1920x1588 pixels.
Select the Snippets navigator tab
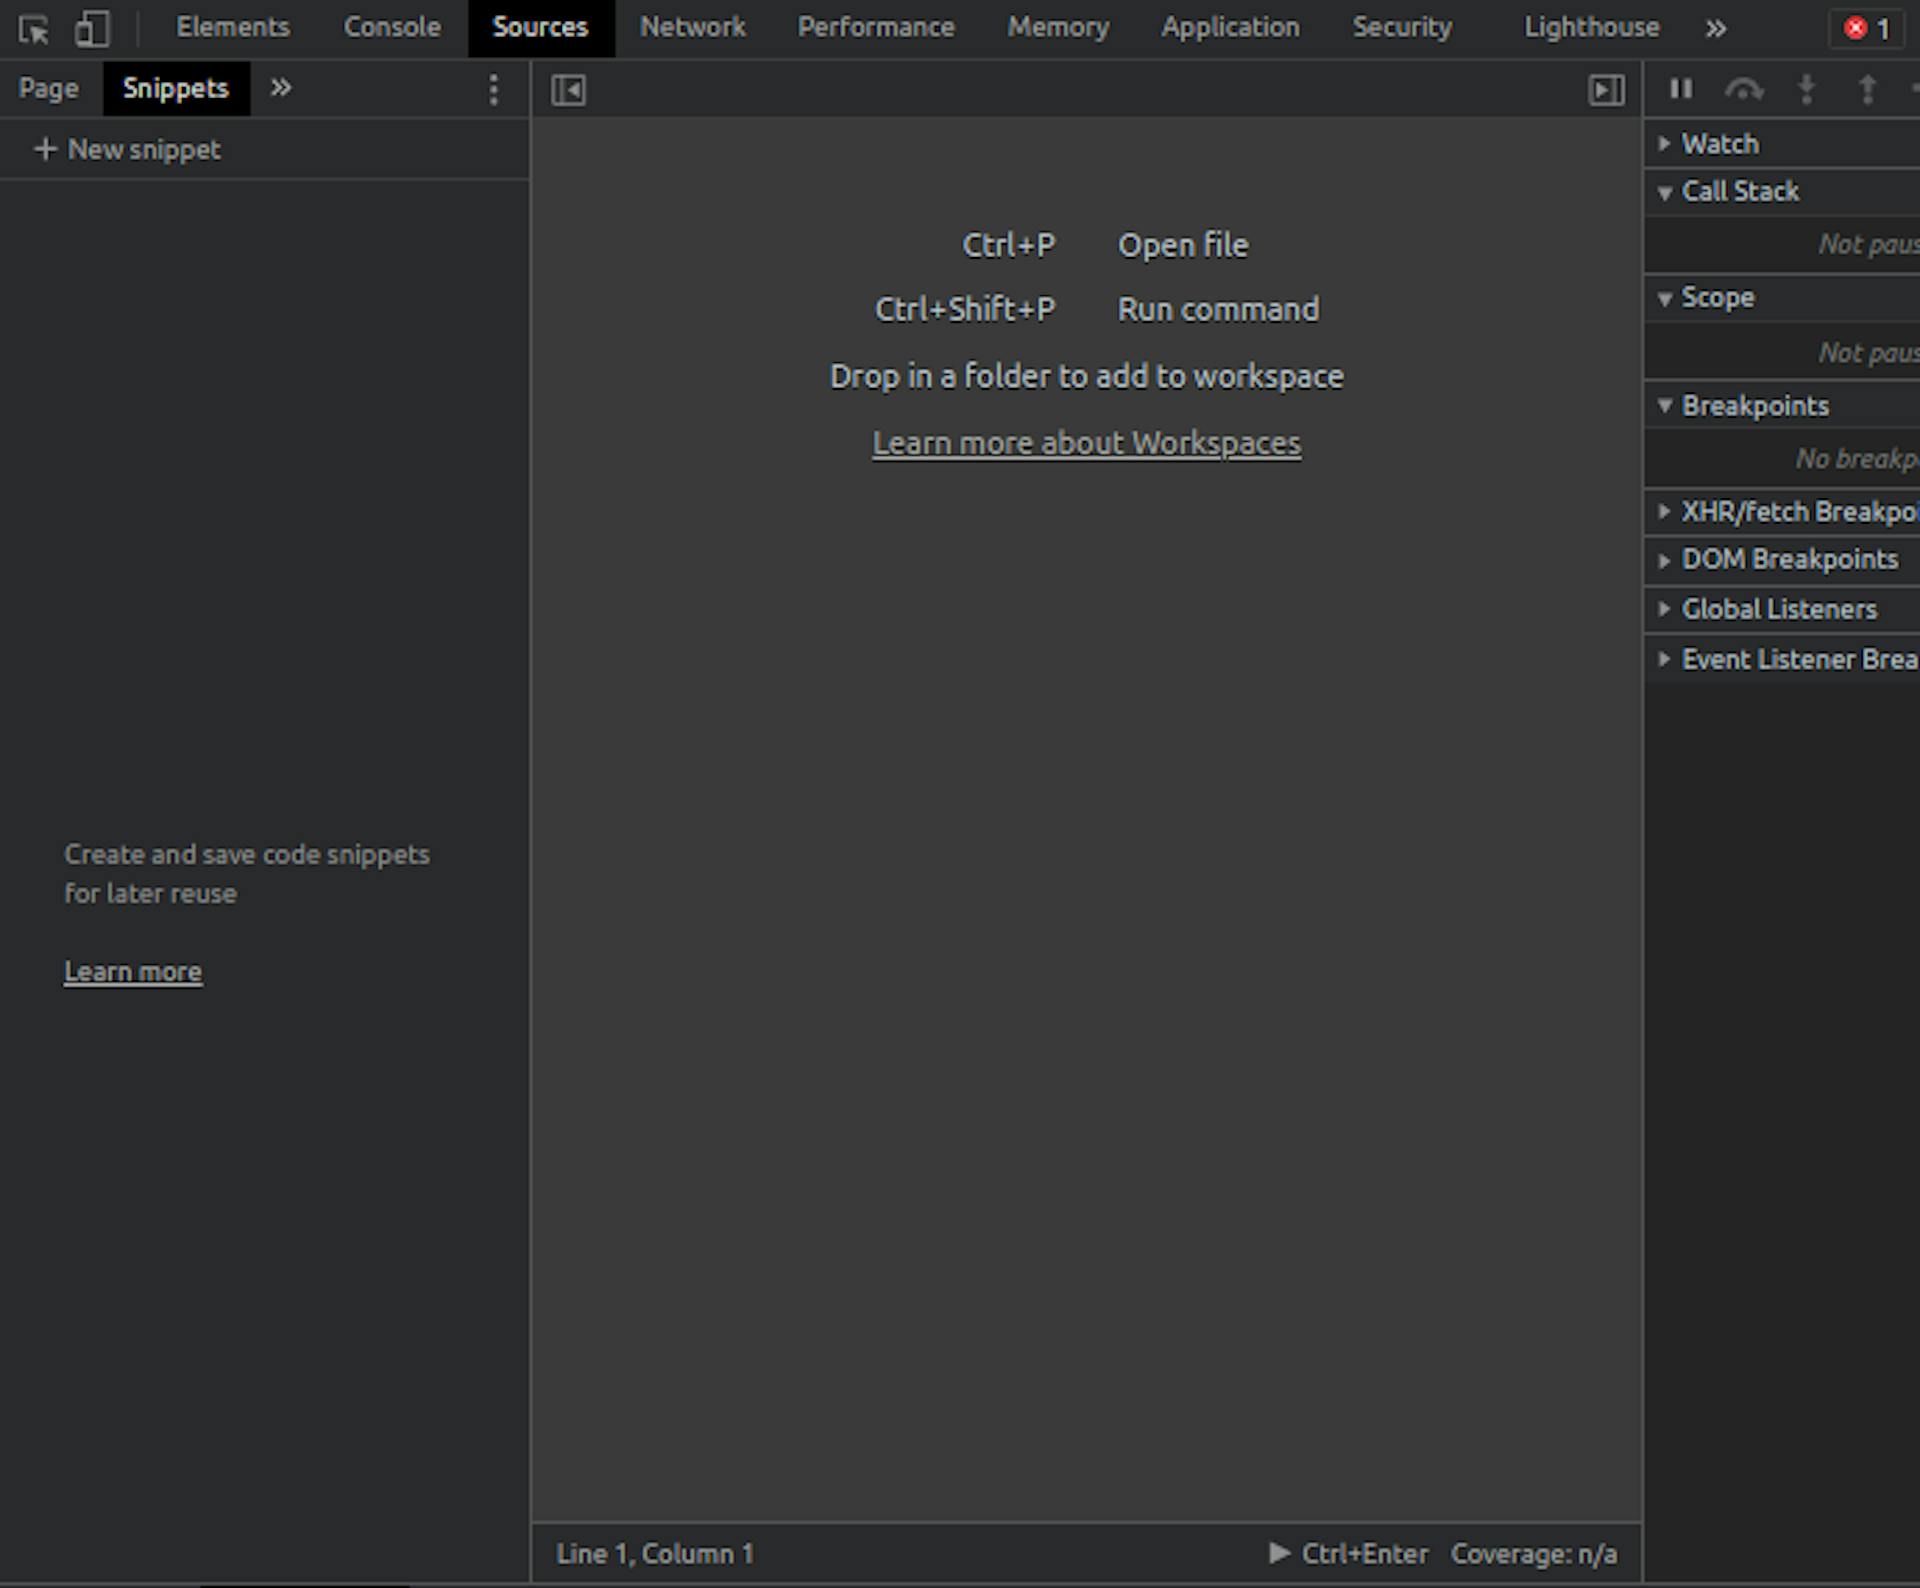pos(176,89)
